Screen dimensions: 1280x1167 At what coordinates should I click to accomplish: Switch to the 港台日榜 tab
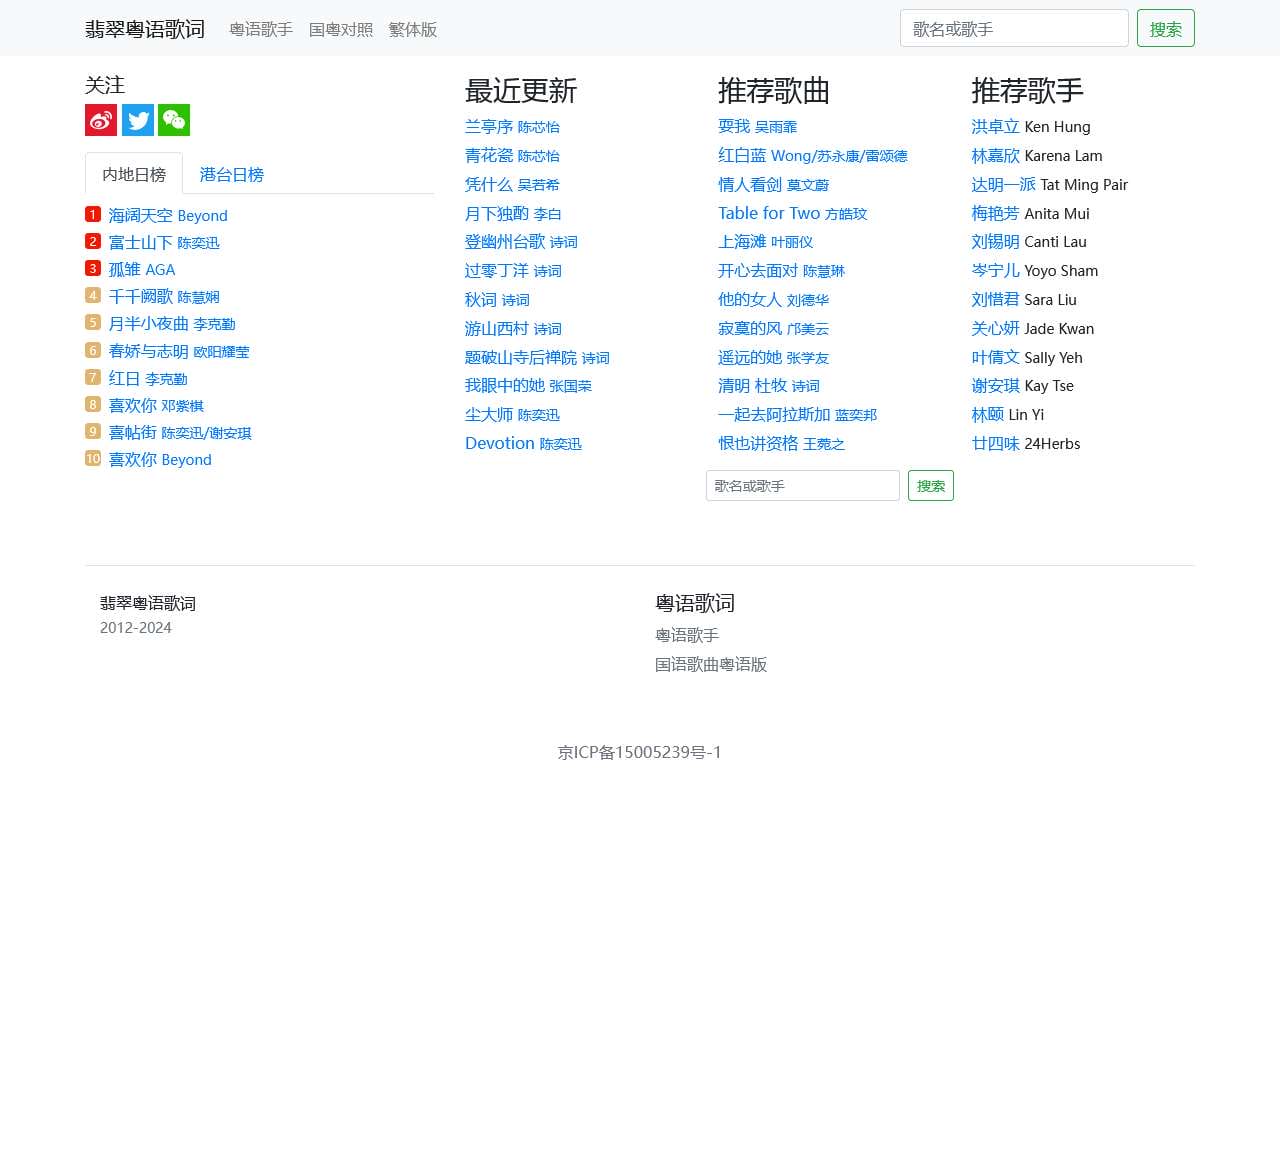point(232,174)
